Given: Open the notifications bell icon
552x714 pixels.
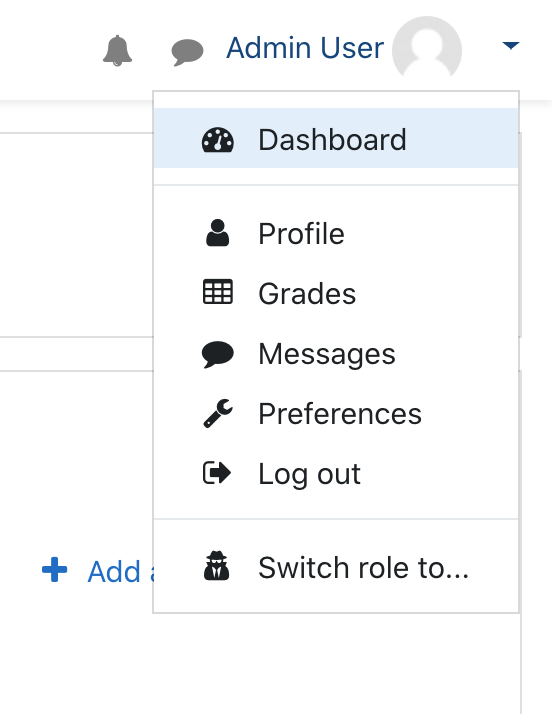Looking at the screenshot, I should pyautogui.click(x=118, y=51).
